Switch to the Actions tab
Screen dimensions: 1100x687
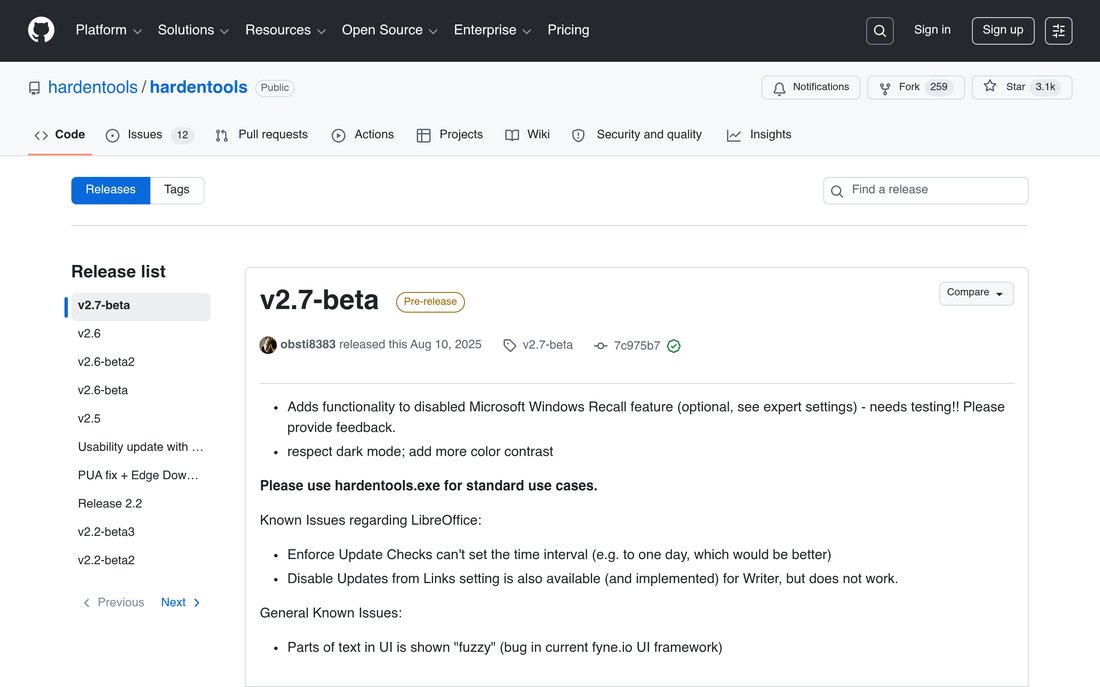click(x=363, y=135)
